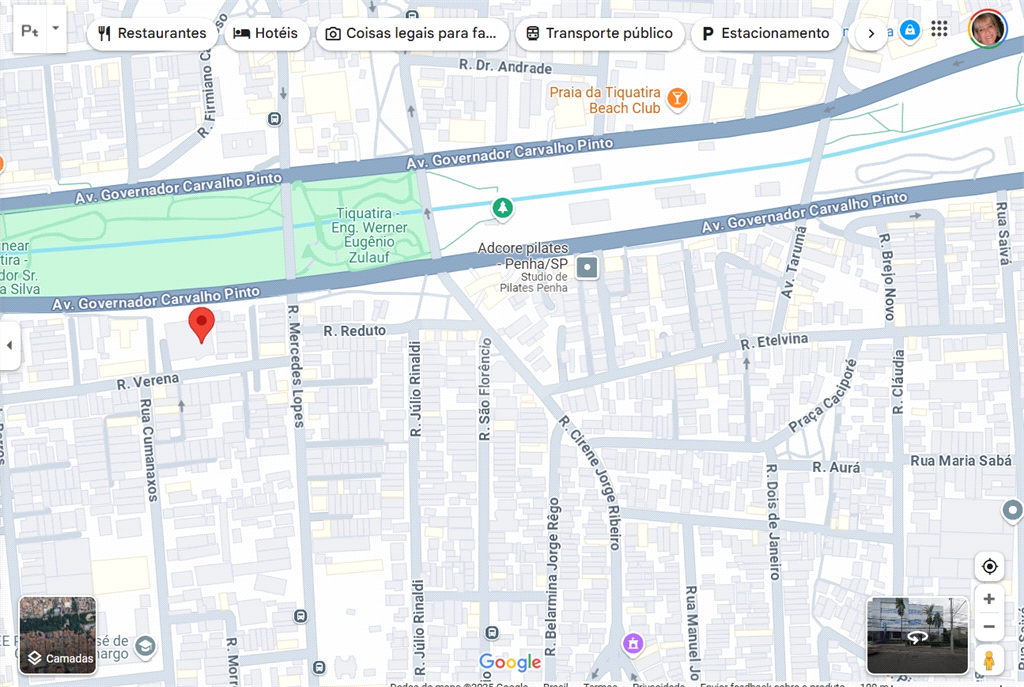Click the R. Cláudia street label
1024x687 pixels.
click(898, 382)
